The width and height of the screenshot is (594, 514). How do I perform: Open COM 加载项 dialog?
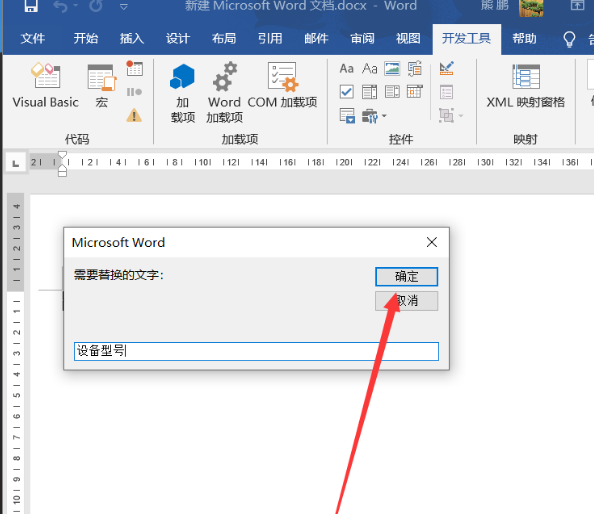[282, 86]
